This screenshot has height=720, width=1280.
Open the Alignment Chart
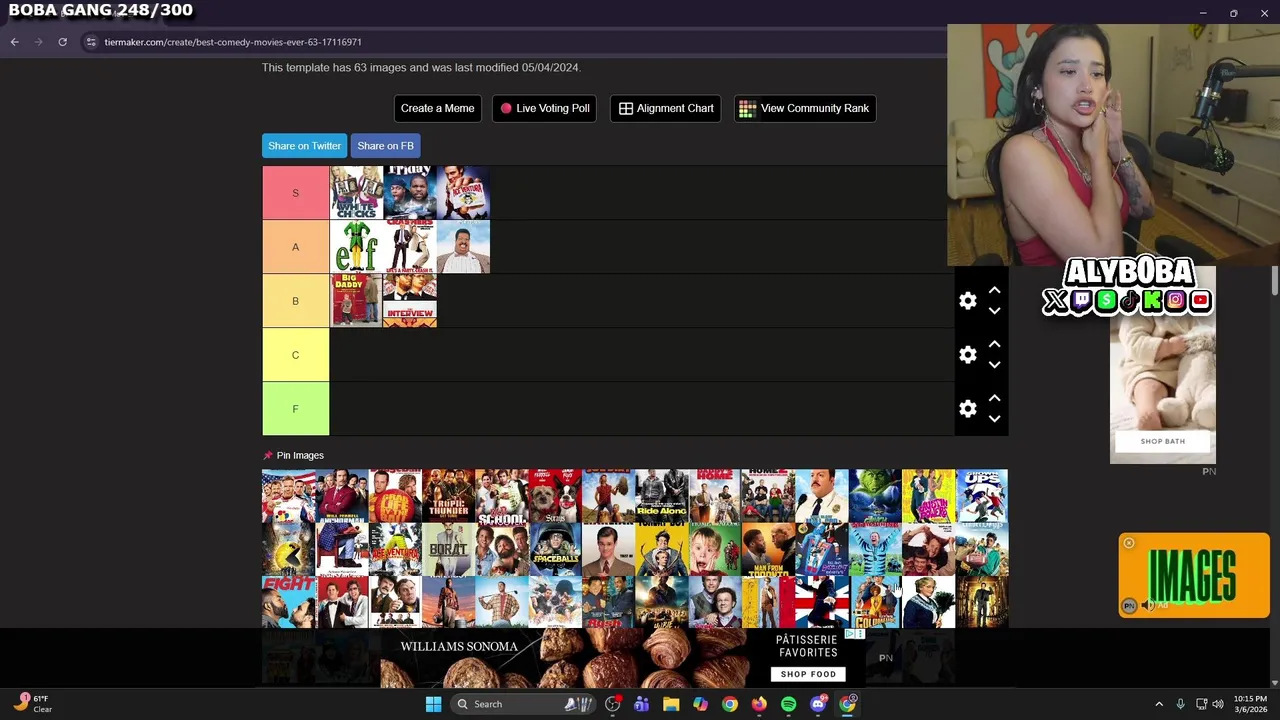[x=666, y=108]
